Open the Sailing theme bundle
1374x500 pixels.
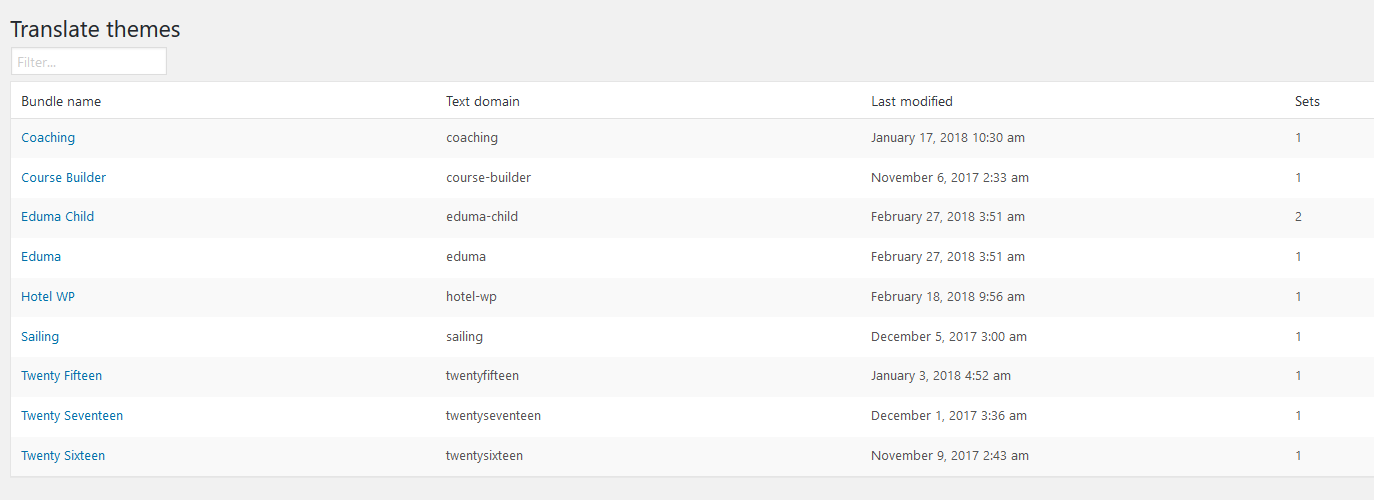[40, 337]
